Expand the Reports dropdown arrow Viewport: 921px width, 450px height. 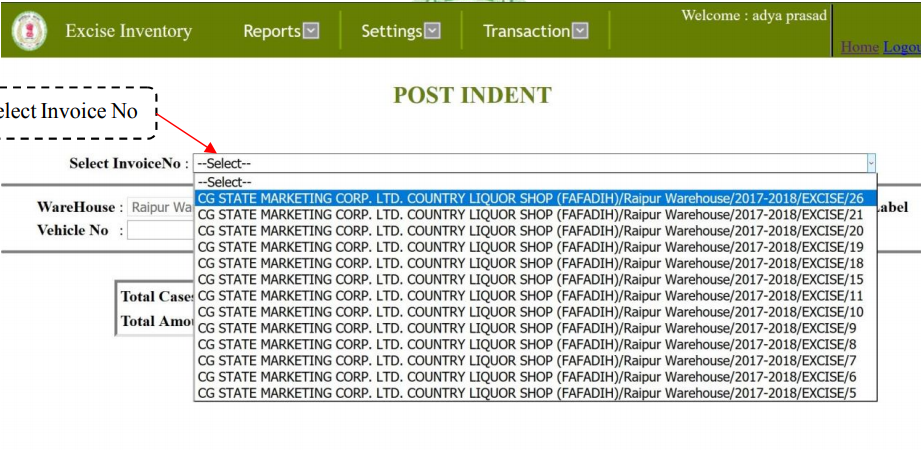point(311,31)
